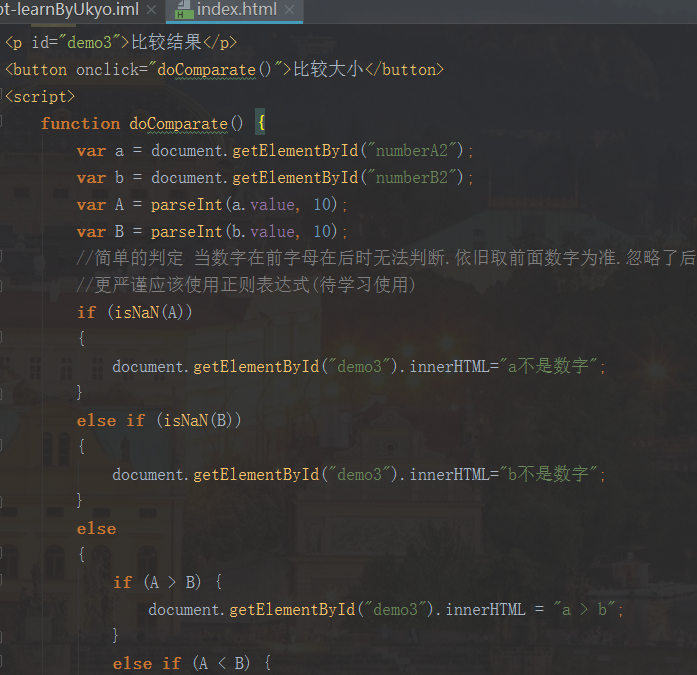Screen dimensions: 697x675
Task: Click the "b不是数字" string
Action: pyautogui.click(x=549, y=475)
